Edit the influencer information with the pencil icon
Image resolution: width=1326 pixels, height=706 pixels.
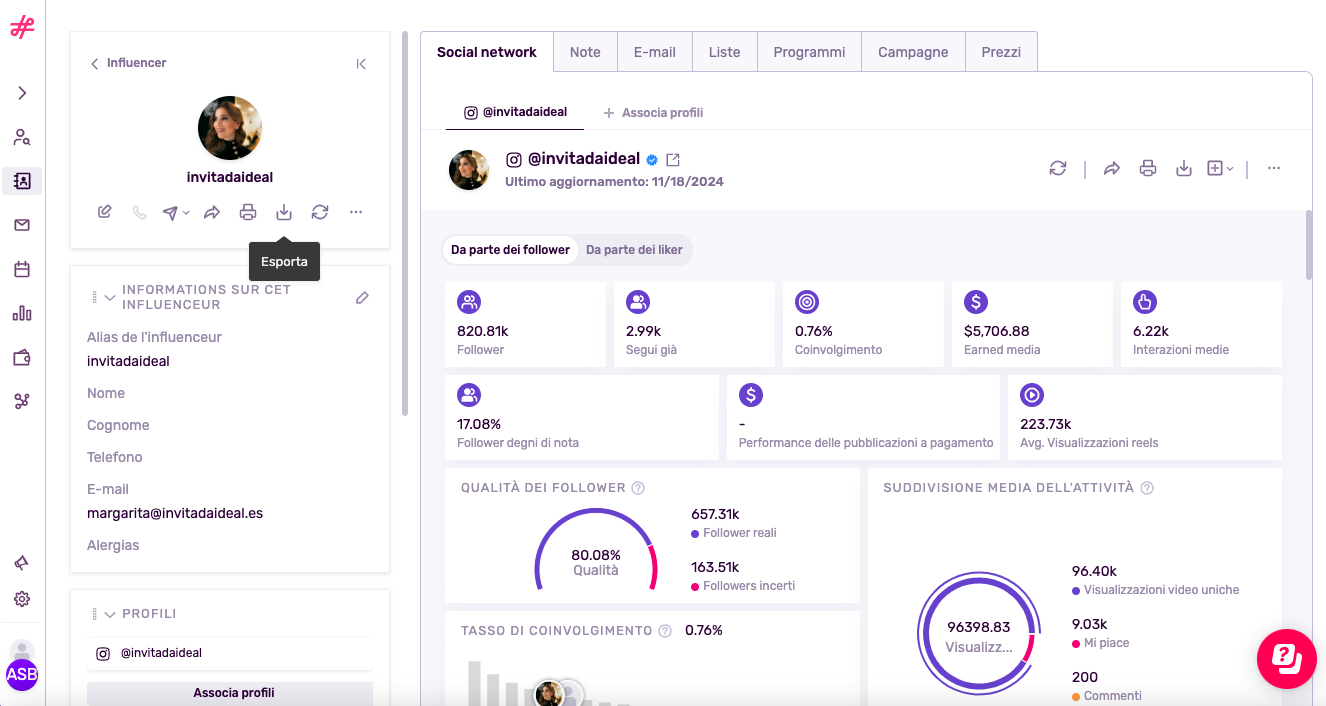362,297
